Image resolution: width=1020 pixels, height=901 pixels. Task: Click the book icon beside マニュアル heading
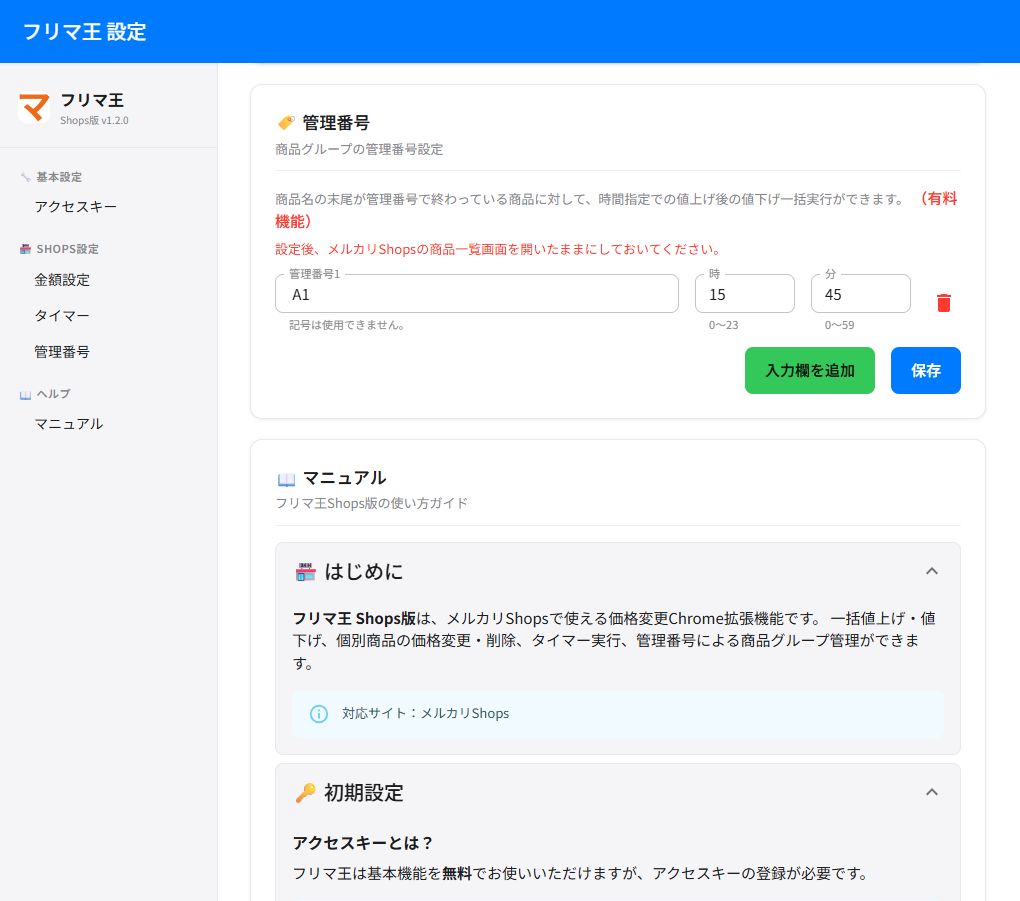pos(286,479)
